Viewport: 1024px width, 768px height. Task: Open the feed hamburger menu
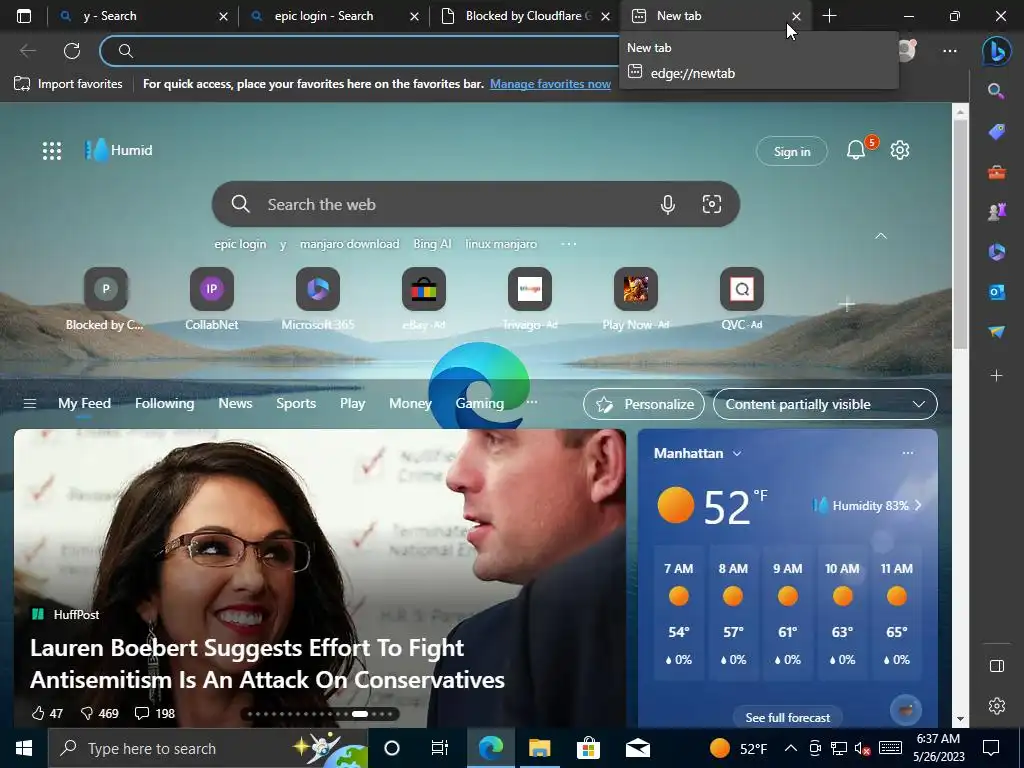tap(29, 404)
